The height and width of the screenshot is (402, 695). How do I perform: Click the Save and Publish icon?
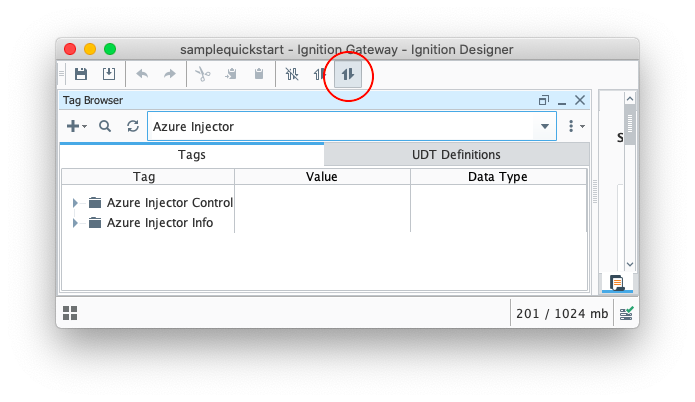point(108,74)
